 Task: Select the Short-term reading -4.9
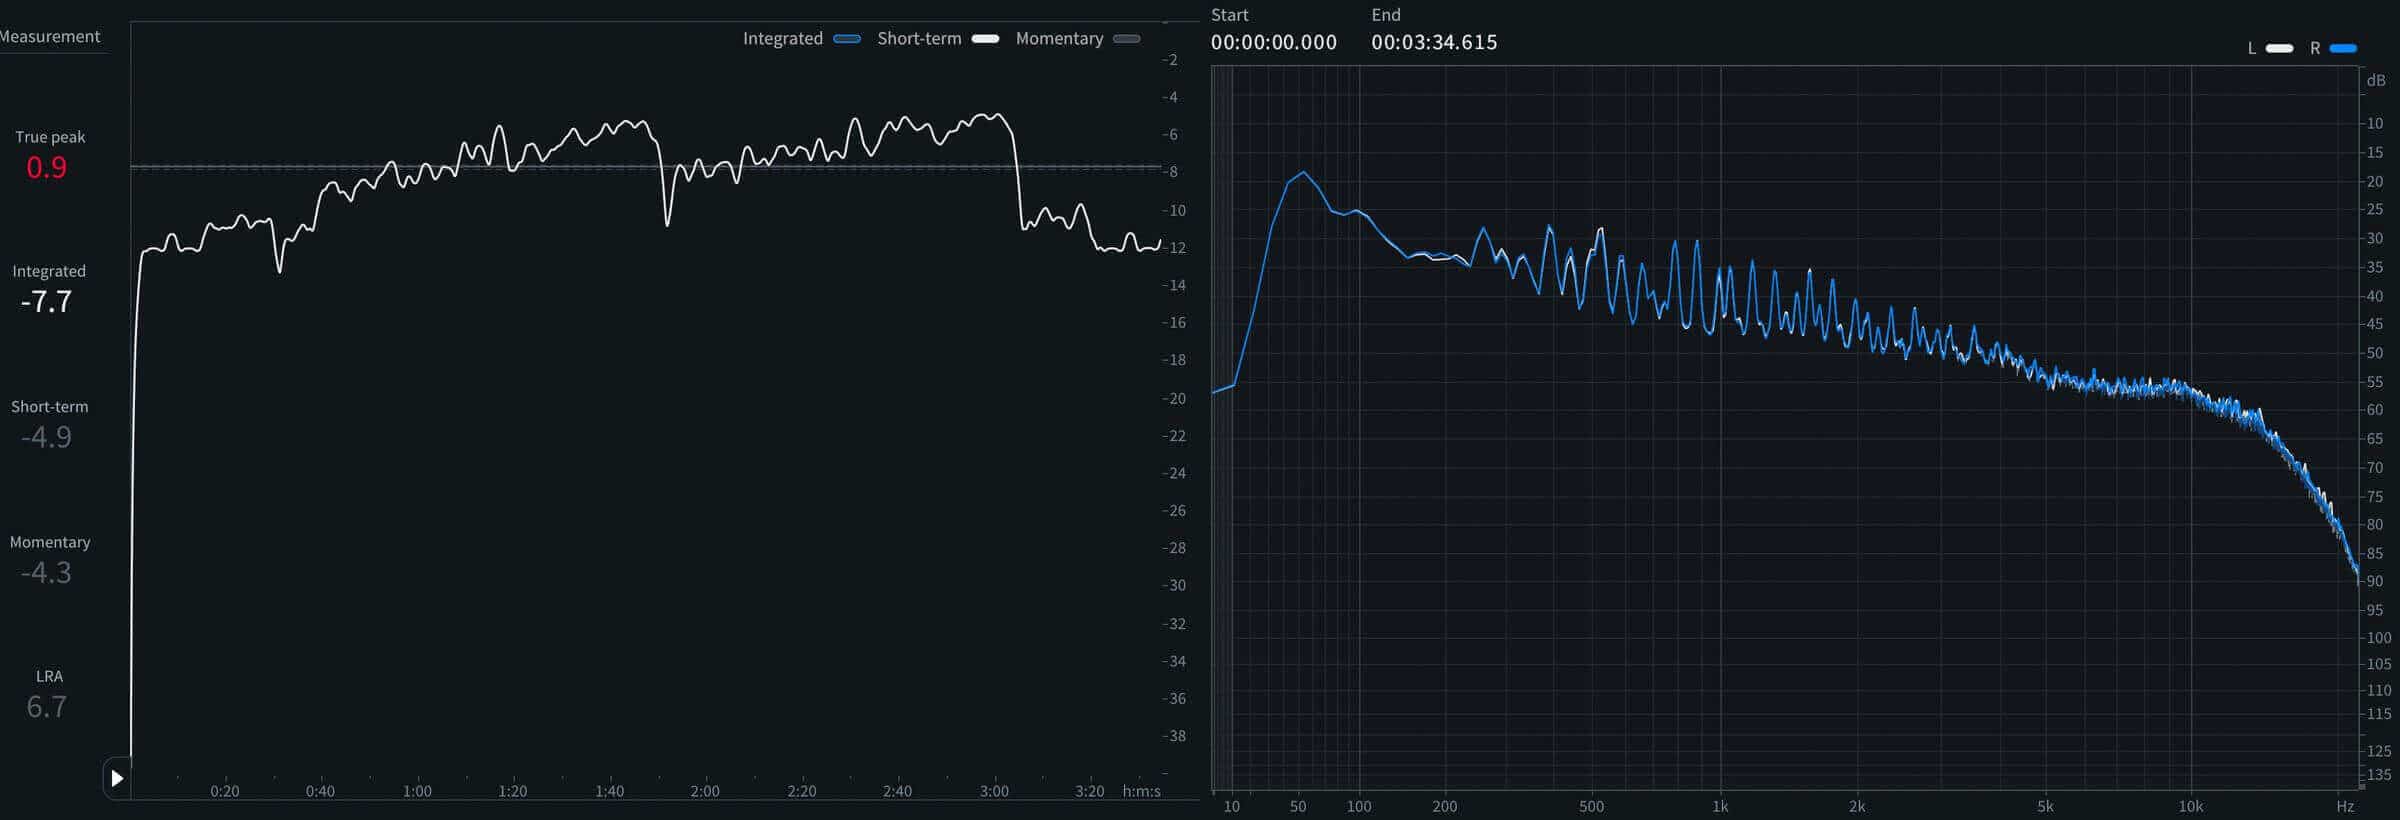click(46, 437)
